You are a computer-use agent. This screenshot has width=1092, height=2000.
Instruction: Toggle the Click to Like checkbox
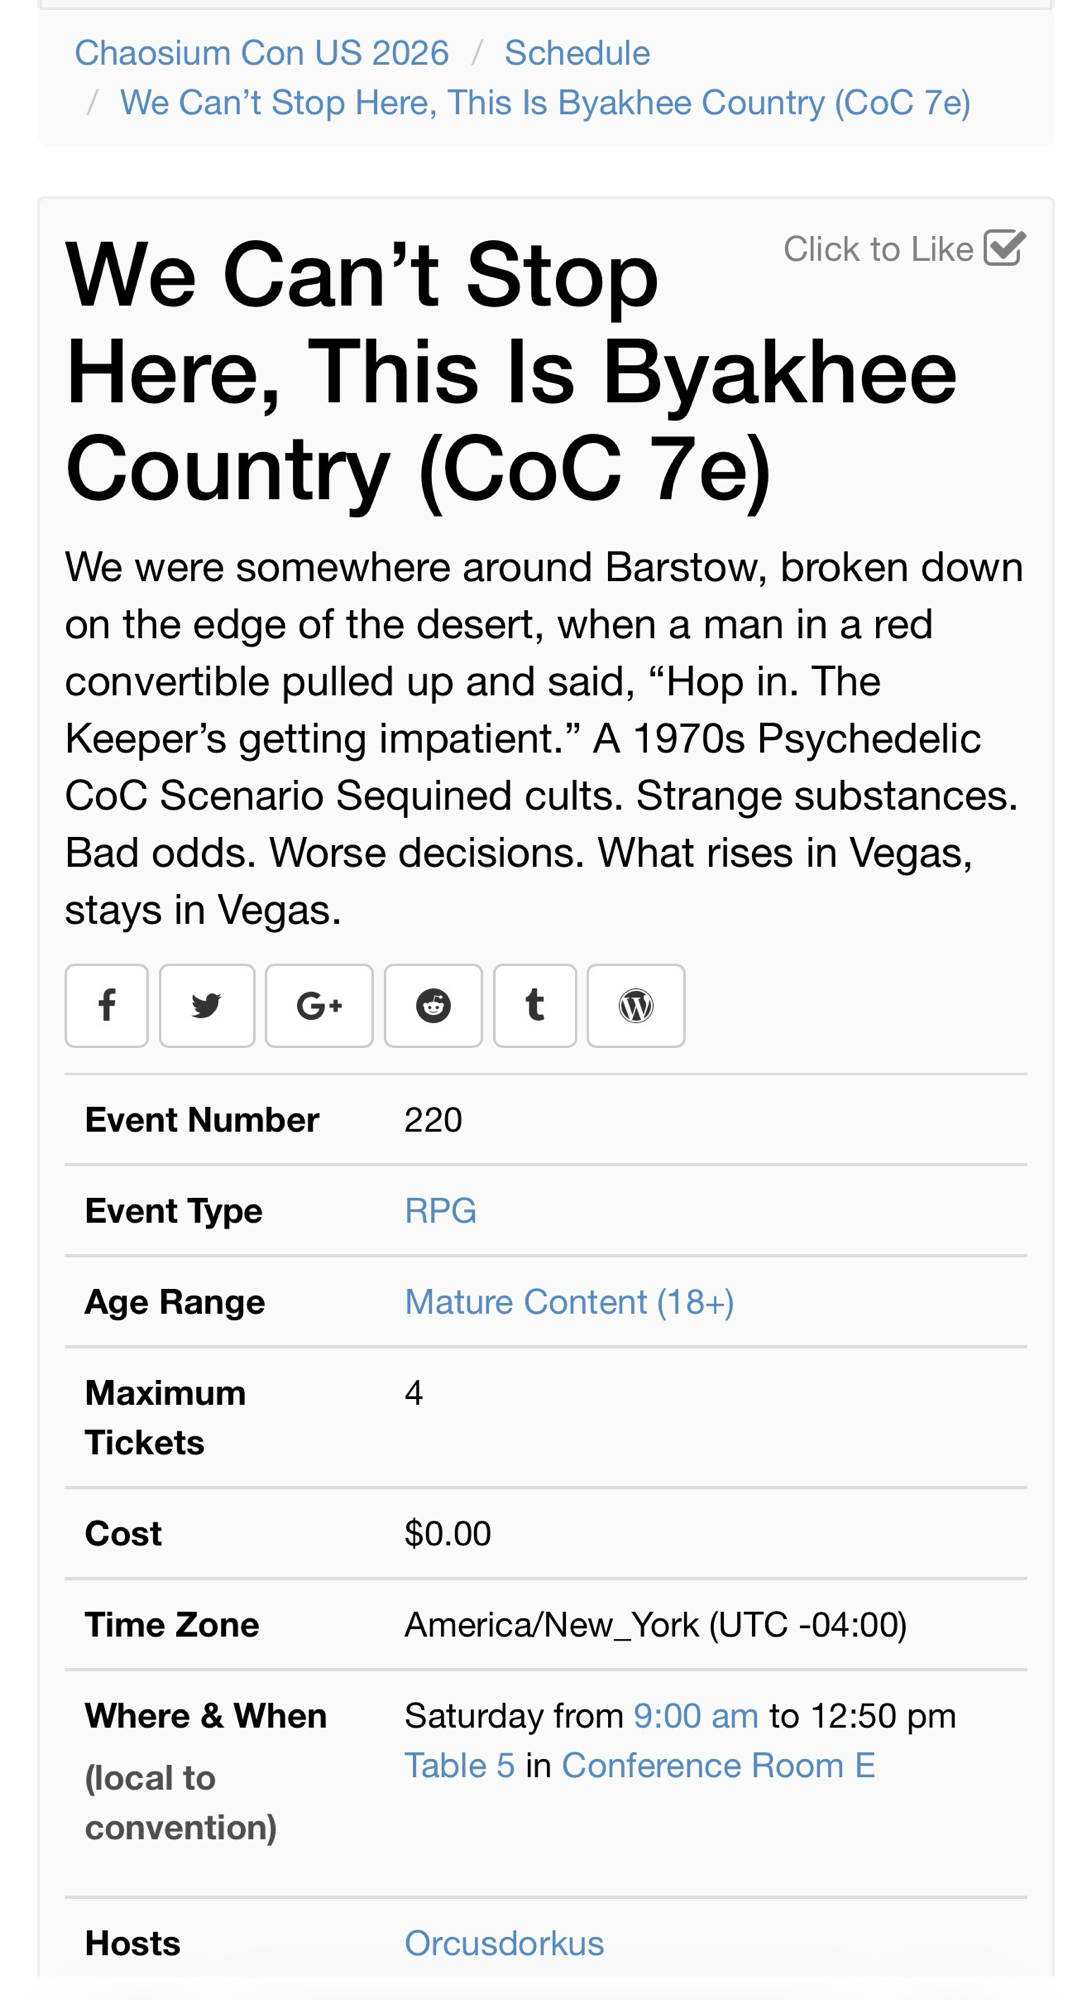tap(1004, 248)
